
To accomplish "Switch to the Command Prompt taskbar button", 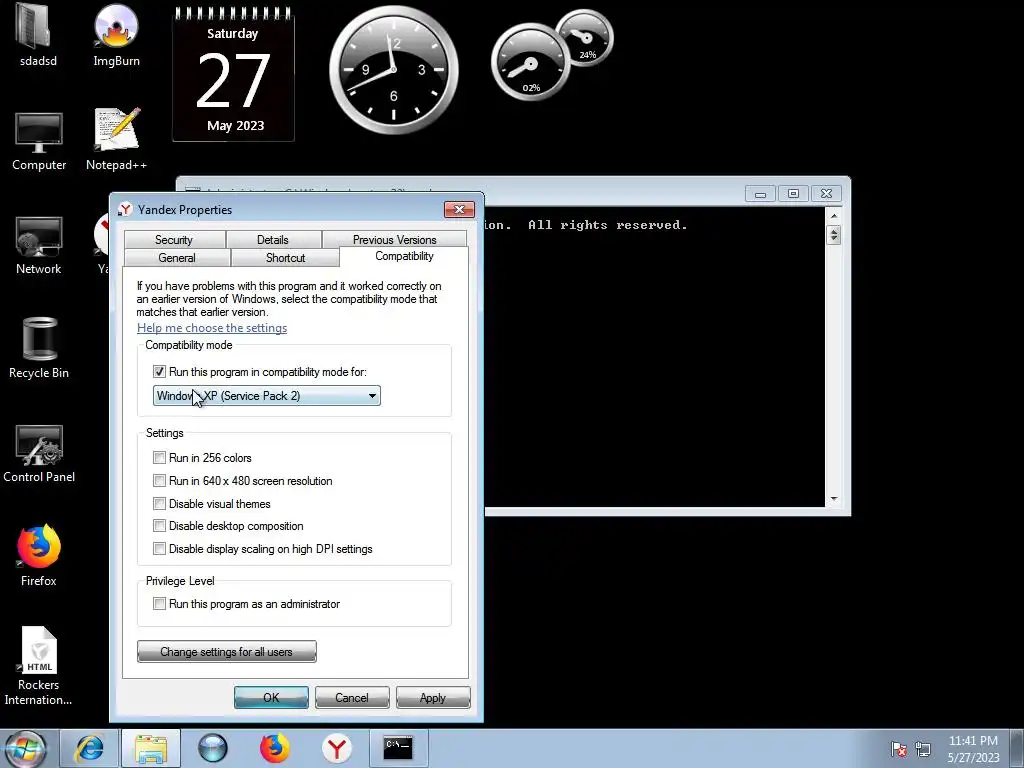I will click(398, 748).
